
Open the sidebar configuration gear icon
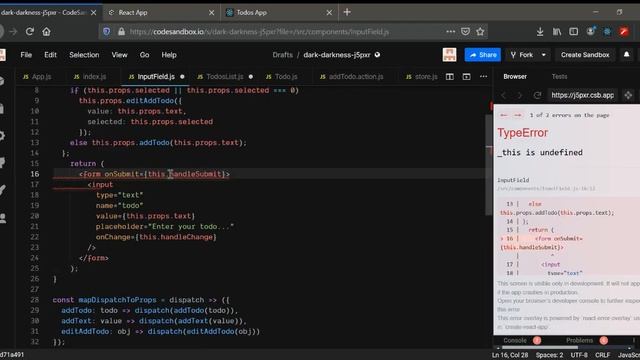tap(2, 136)
